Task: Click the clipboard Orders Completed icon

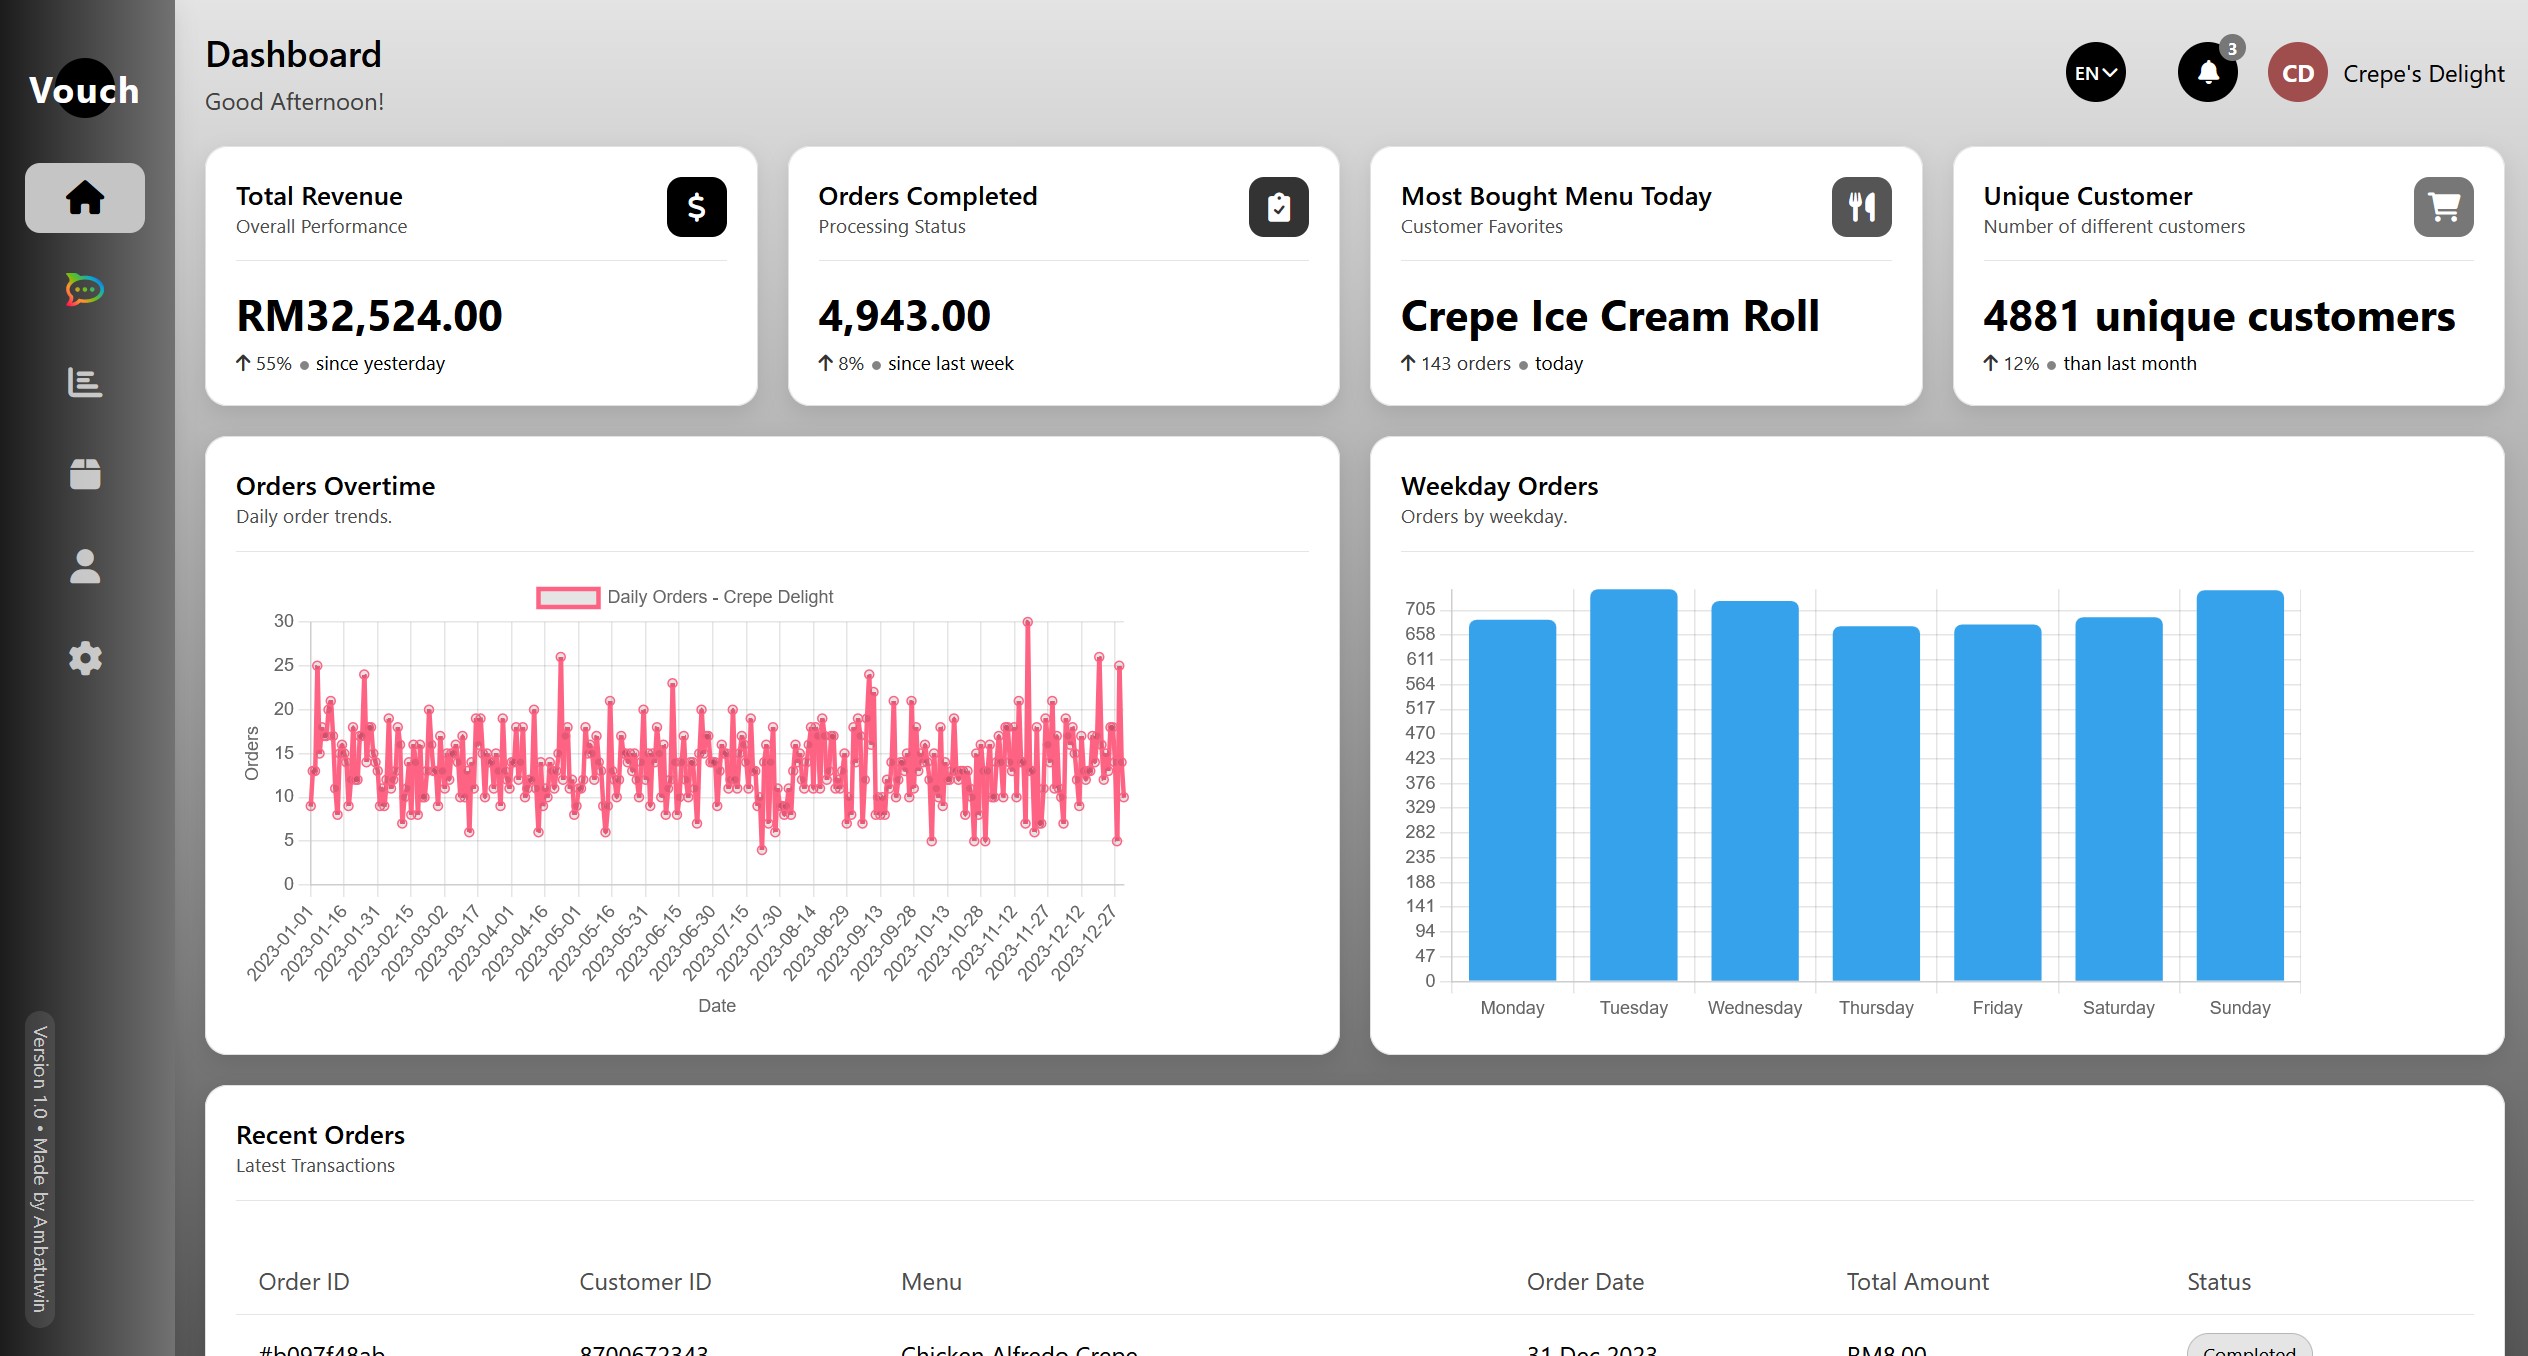Action: 1279,207
